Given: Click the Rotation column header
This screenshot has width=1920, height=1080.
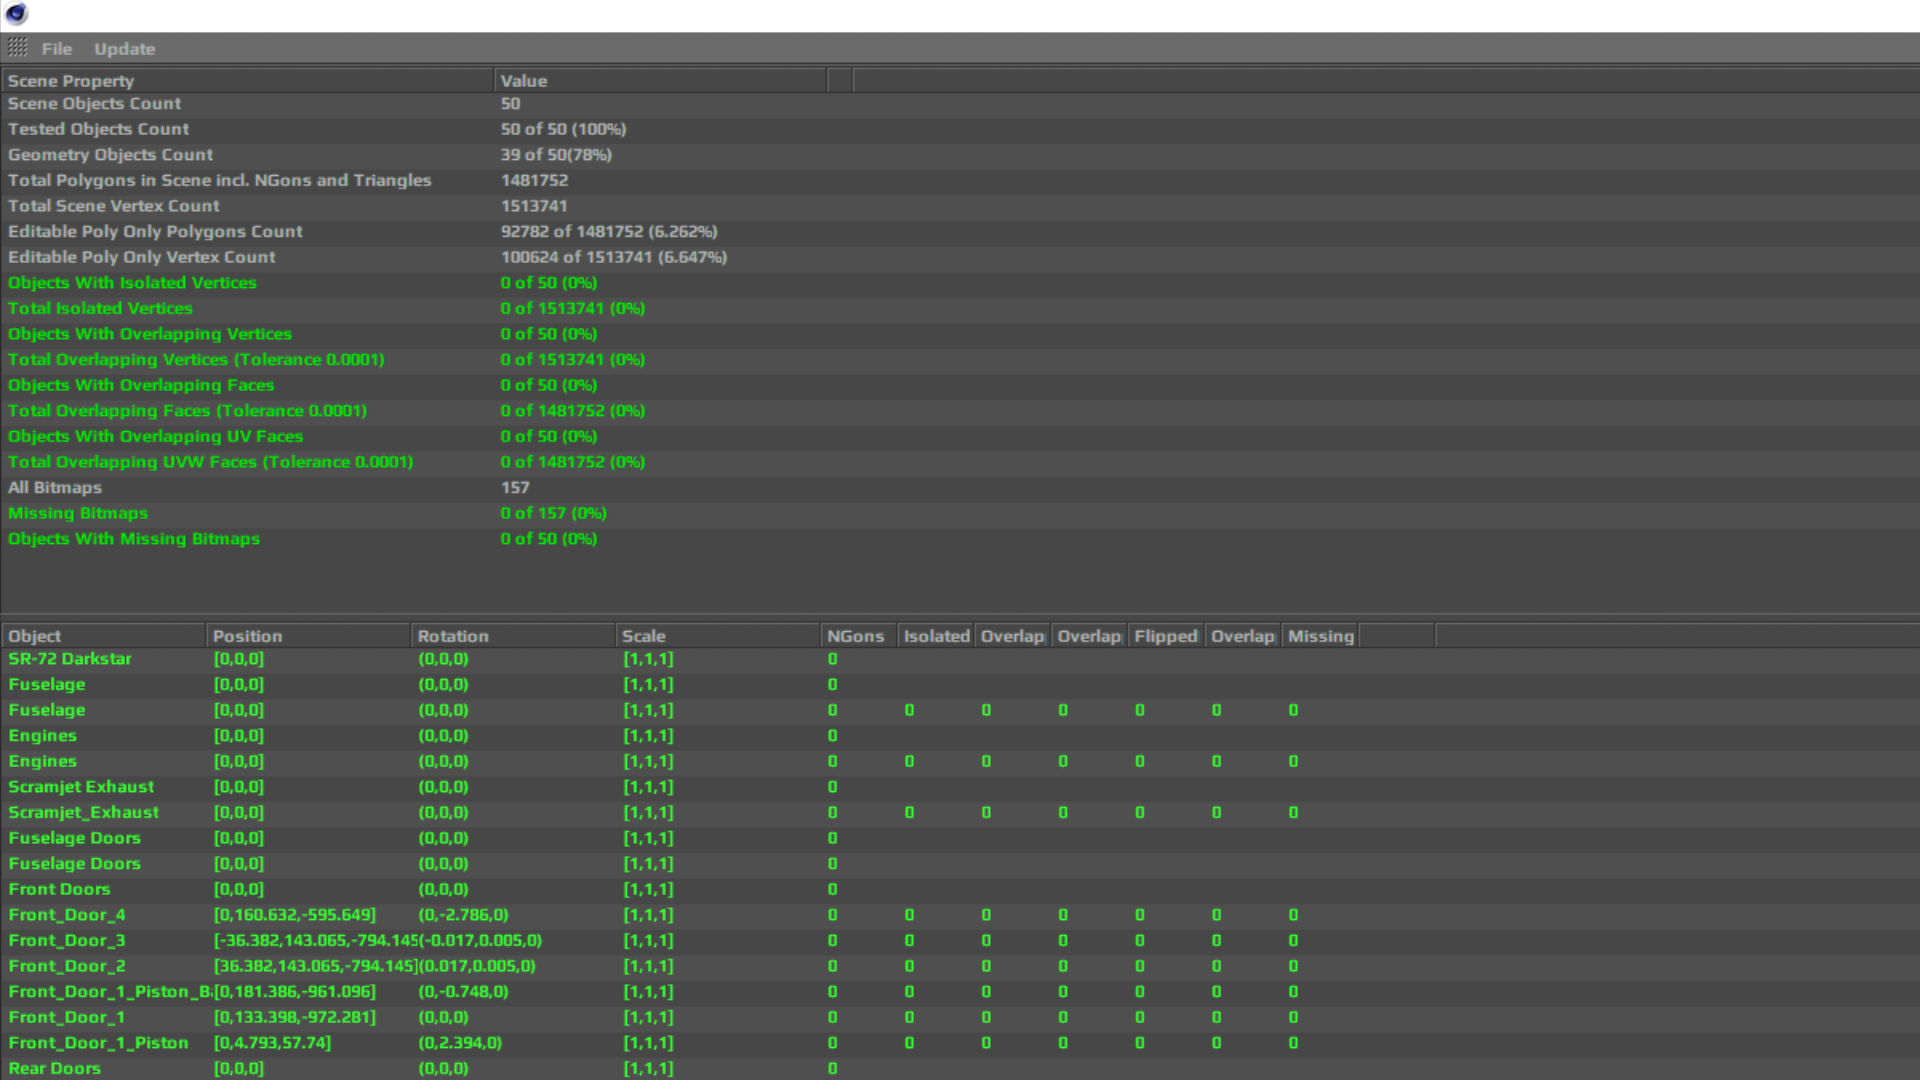Looking at the screenshot, I should pos(452,636).
